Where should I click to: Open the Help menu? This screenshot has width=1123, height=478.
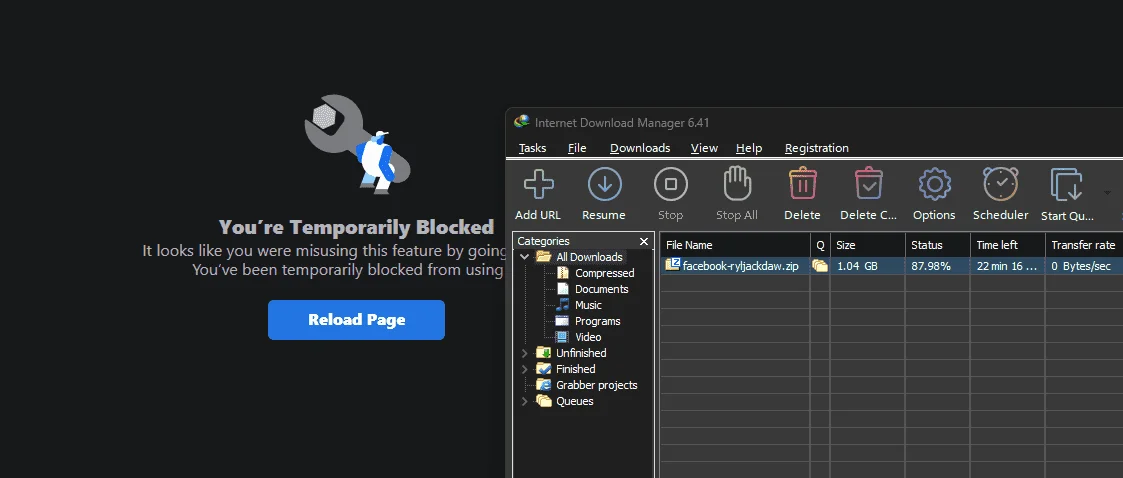coord(748,148)
